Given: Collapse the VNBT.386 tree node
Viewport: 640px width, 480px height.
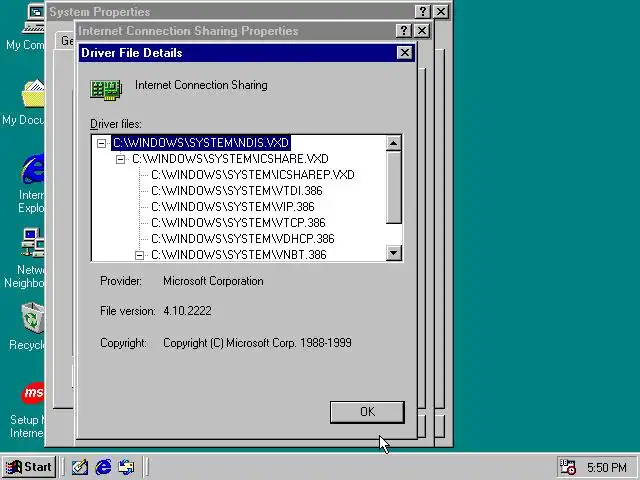Looking at the screenshot, I should (x=140, y=256).
